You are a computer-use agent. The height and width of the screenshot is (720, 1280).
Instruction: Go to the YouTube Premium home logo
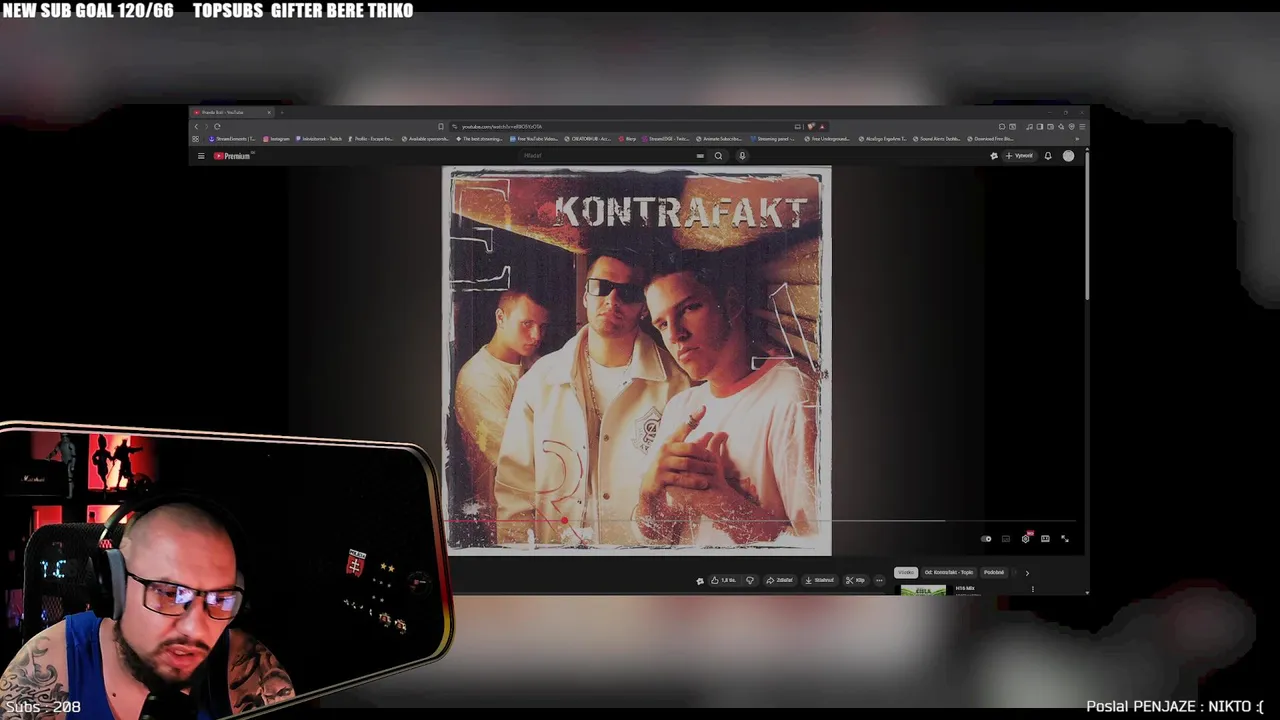[233, 156]
